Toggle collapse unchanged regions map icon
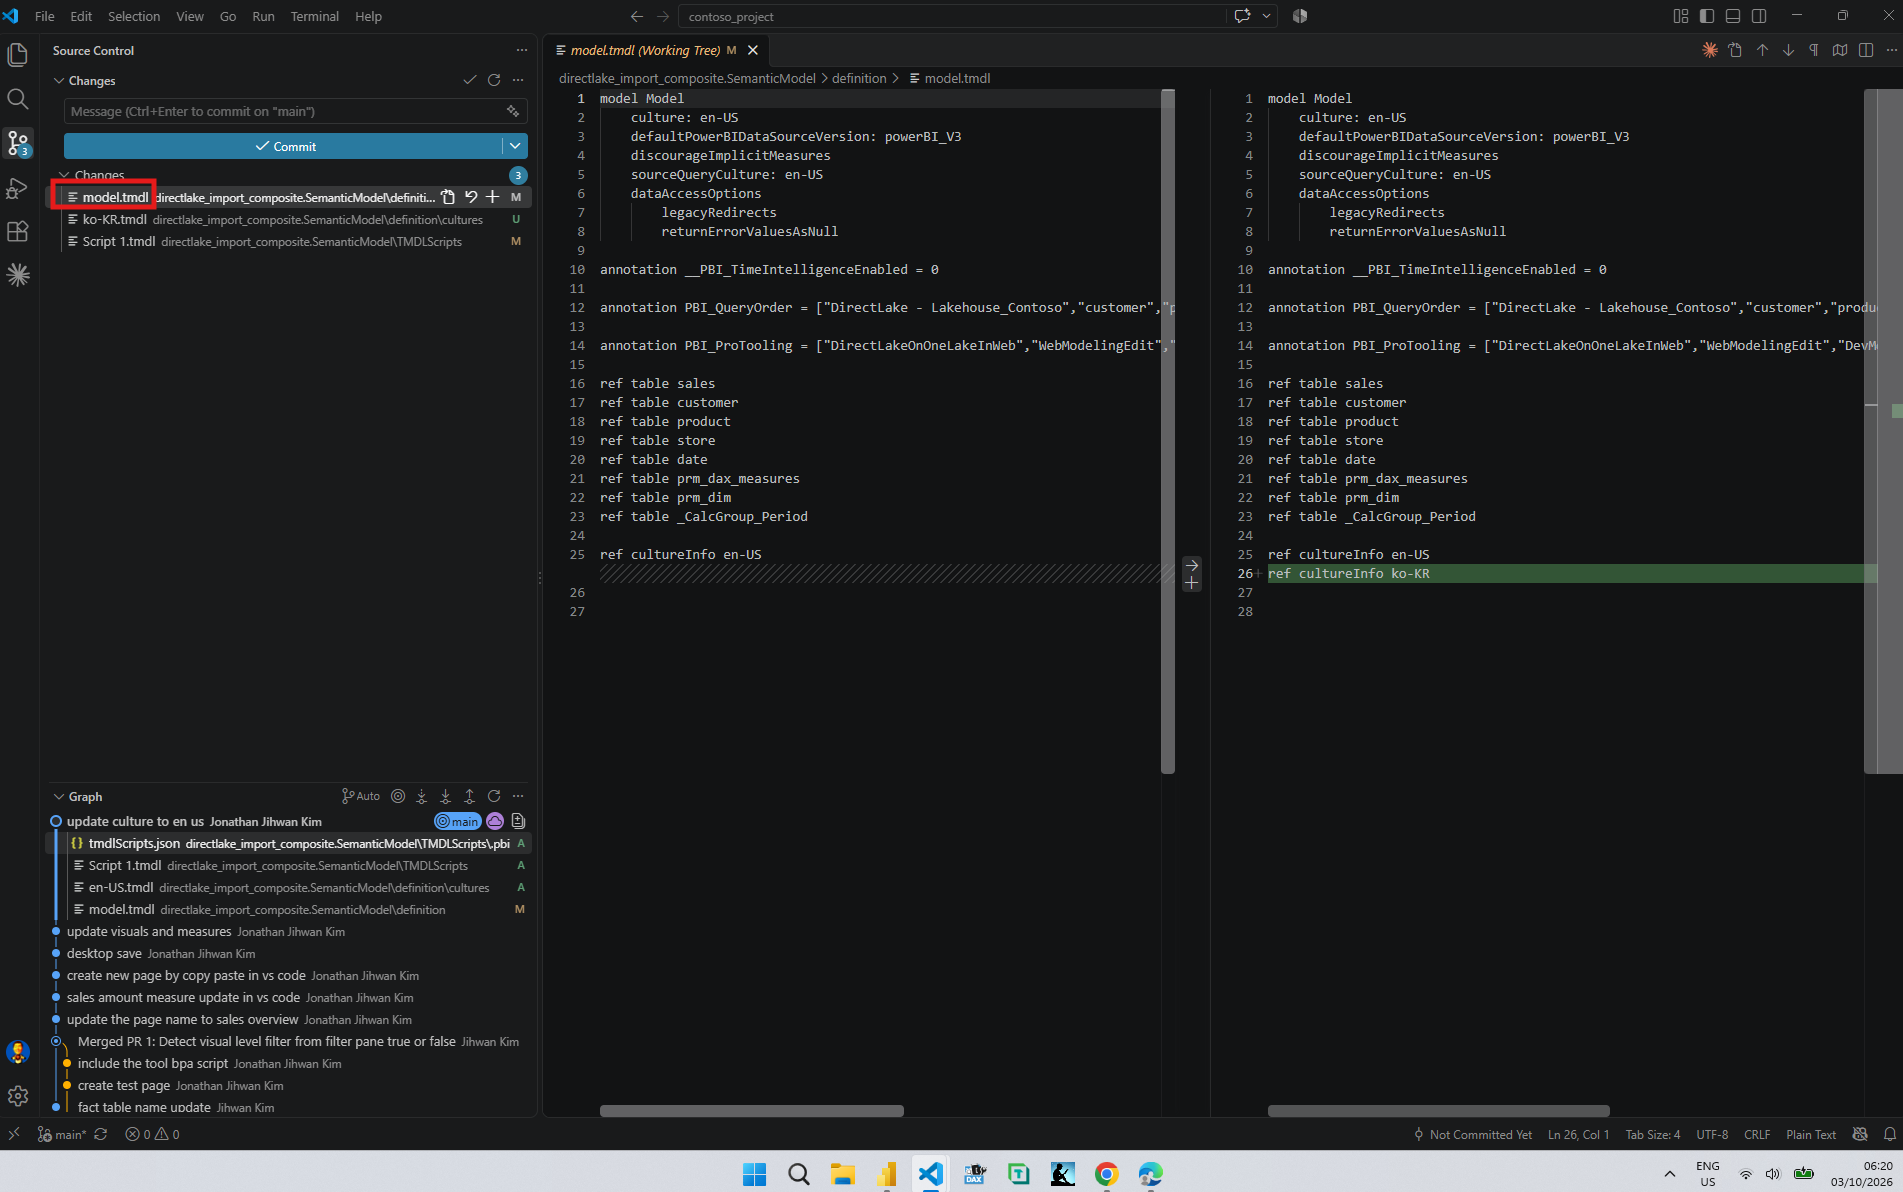 click(1840, 50)
